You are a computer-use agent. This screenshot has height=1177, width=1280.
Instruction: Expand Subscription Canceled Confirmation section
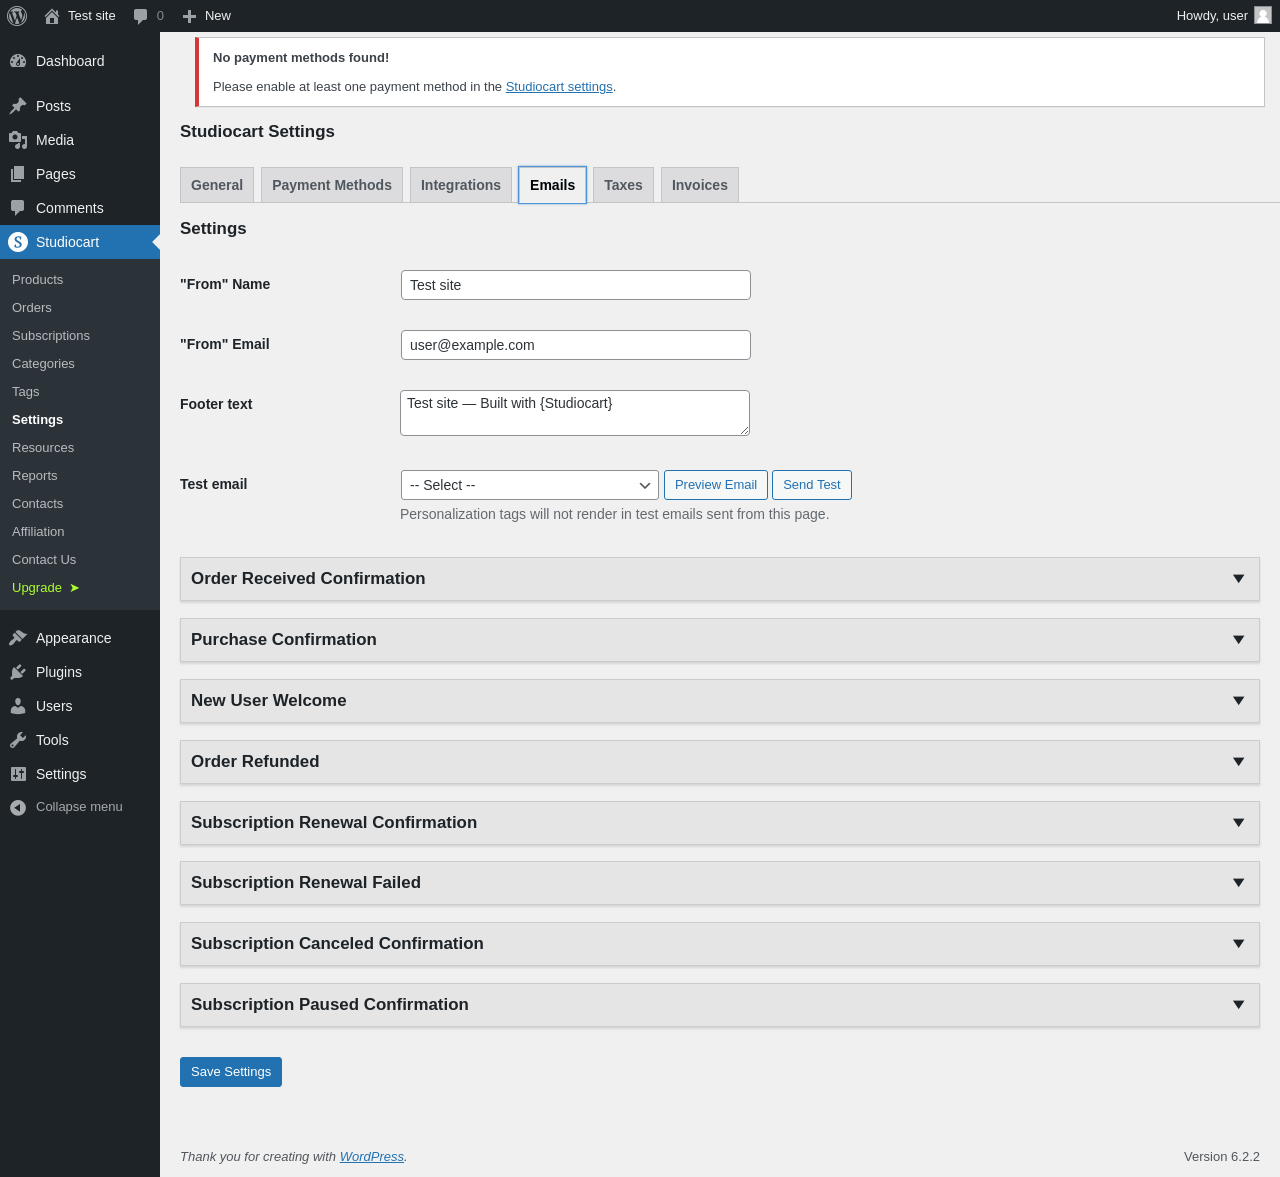(x=720, y=944)
